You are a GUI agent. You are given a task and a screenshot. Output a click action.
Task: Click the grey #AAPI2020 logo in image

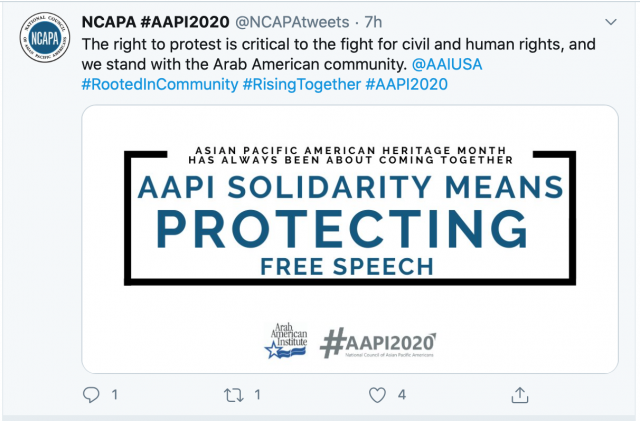coord(377,341)
